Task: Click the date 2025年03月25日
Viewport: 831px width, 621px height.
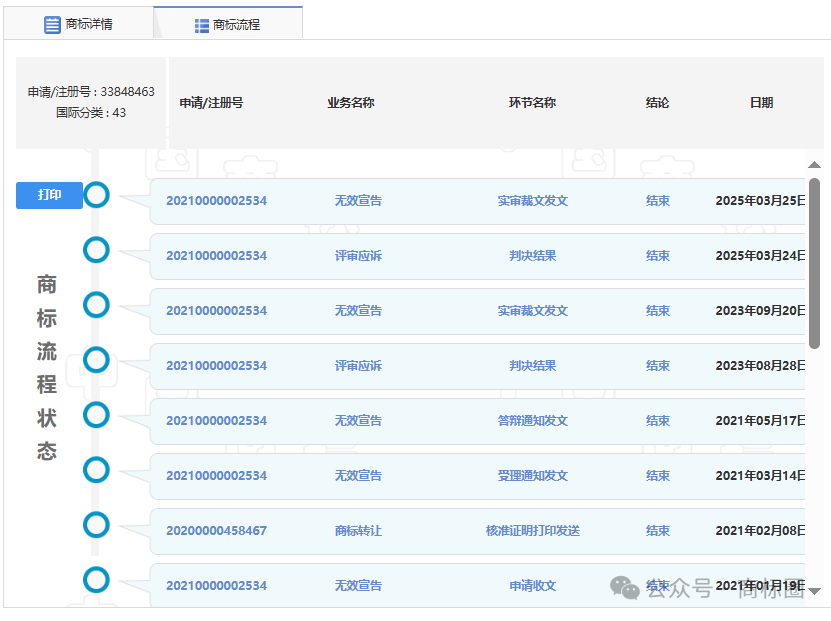Action: coord(760,201)
